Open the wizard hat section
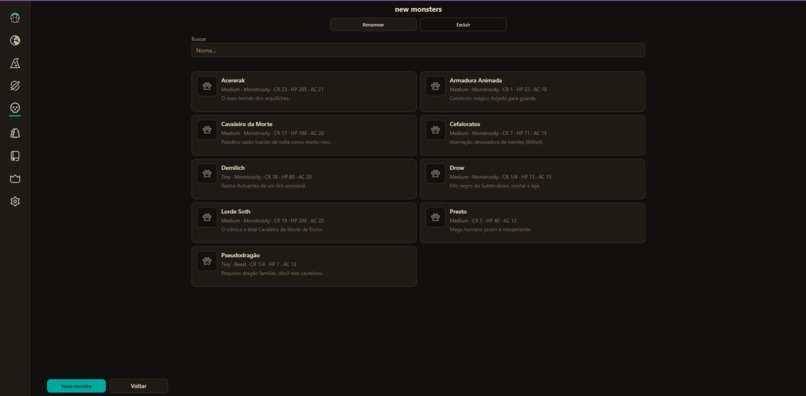806x396 pixels. (15, 63)
